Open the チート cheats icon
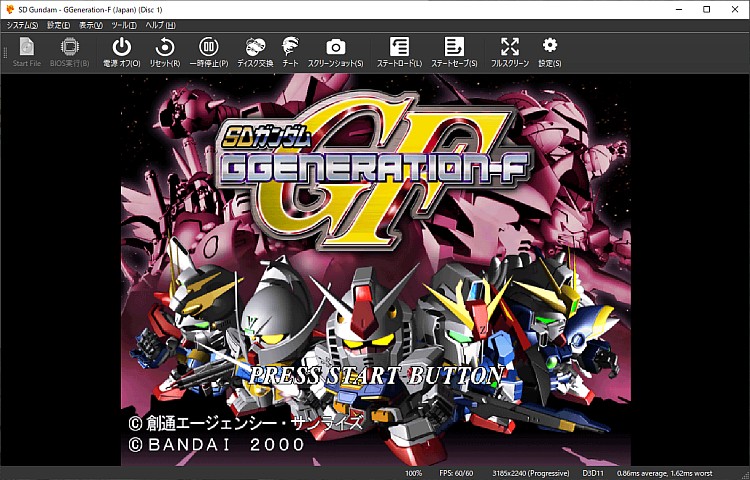Viewport: 750px width, 480px height. click(x=290, y=52)
